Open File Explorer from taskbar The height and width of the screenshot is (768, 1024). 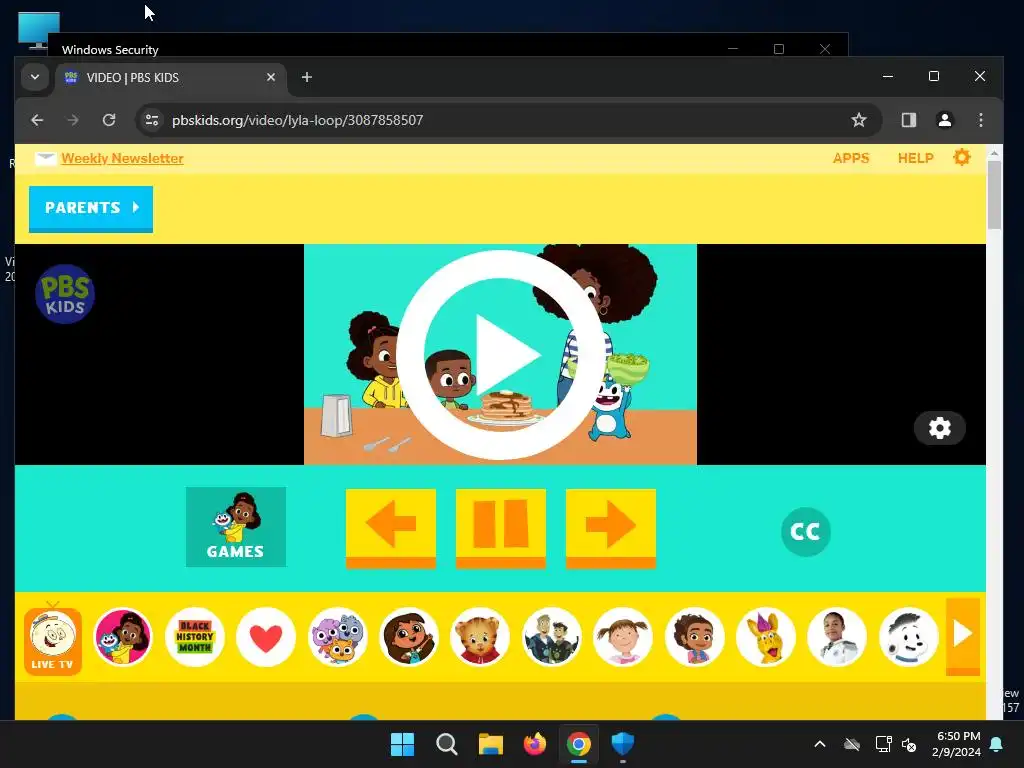[490, 744]
